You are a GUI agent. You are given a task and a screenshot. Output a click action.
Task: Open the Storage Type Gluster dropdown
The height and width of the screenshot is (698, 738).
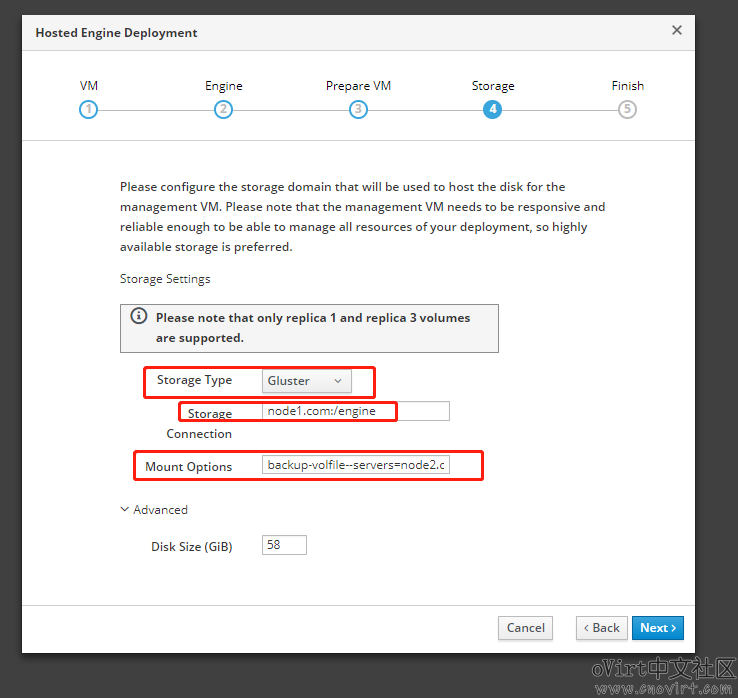306,381
